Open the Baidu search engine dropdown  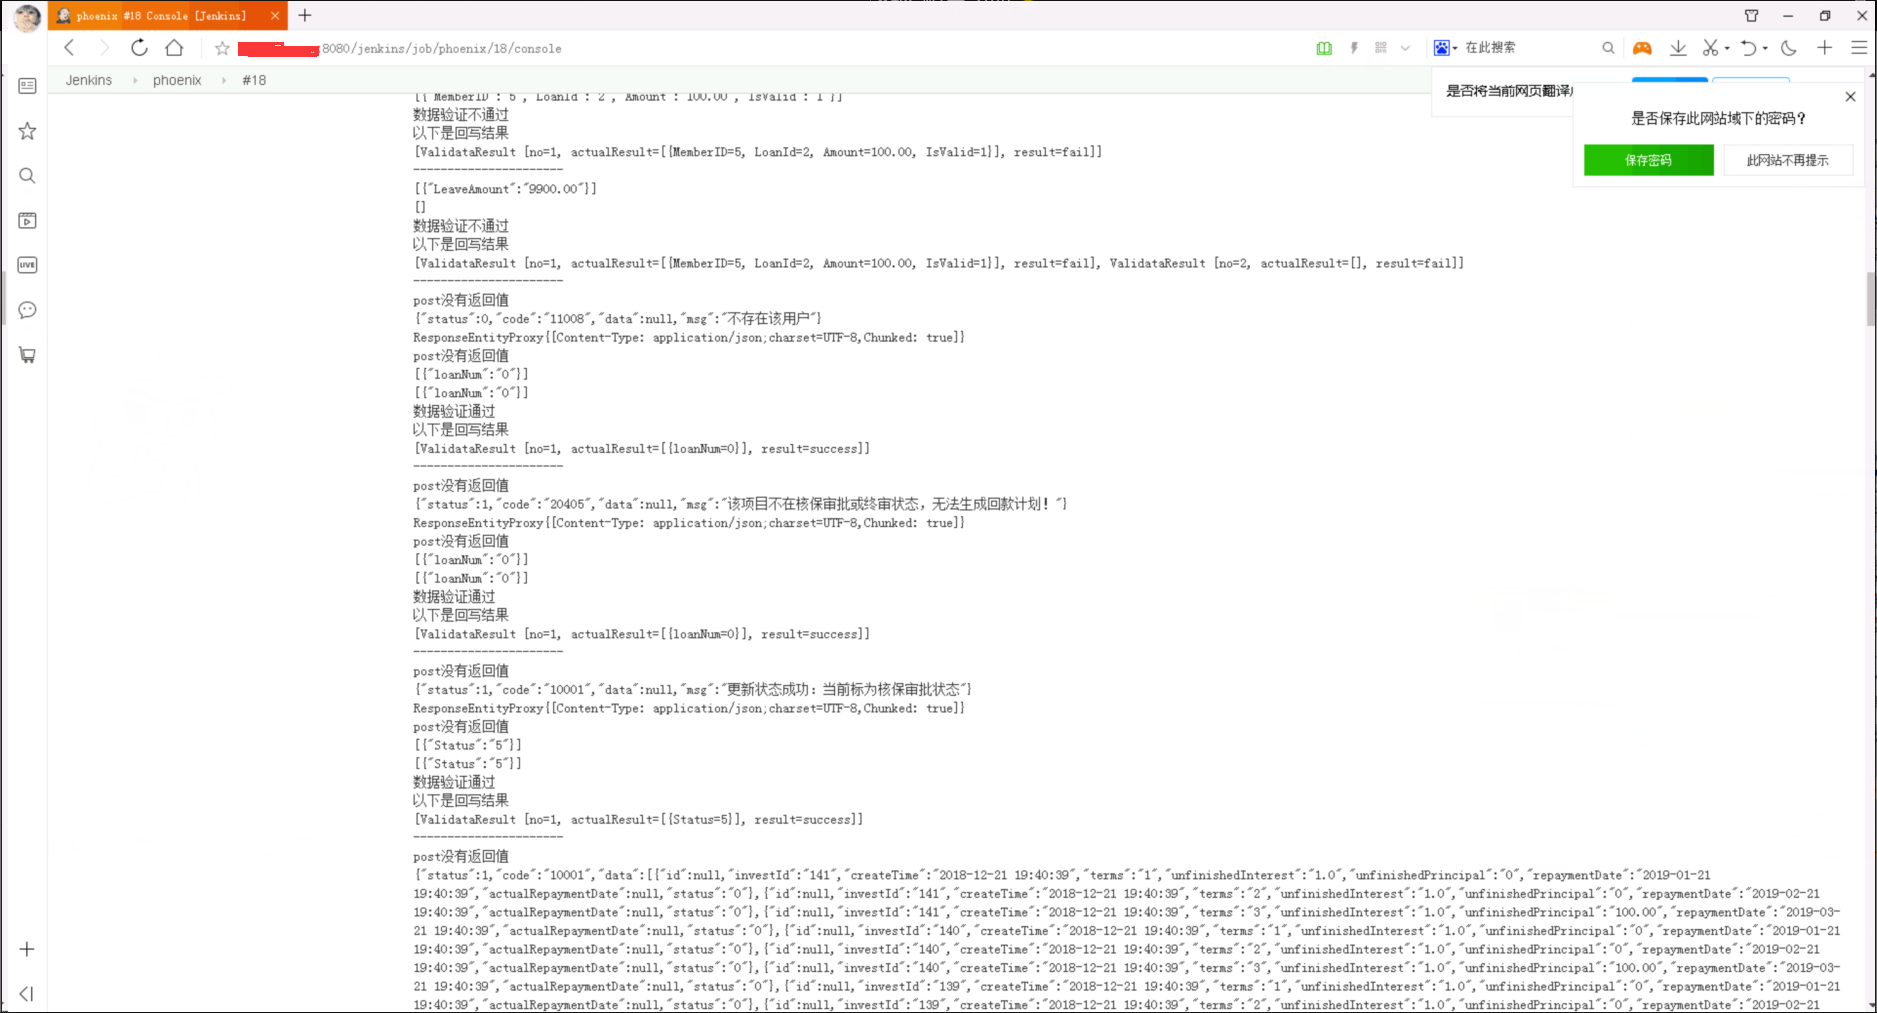tap(1446, 48)
